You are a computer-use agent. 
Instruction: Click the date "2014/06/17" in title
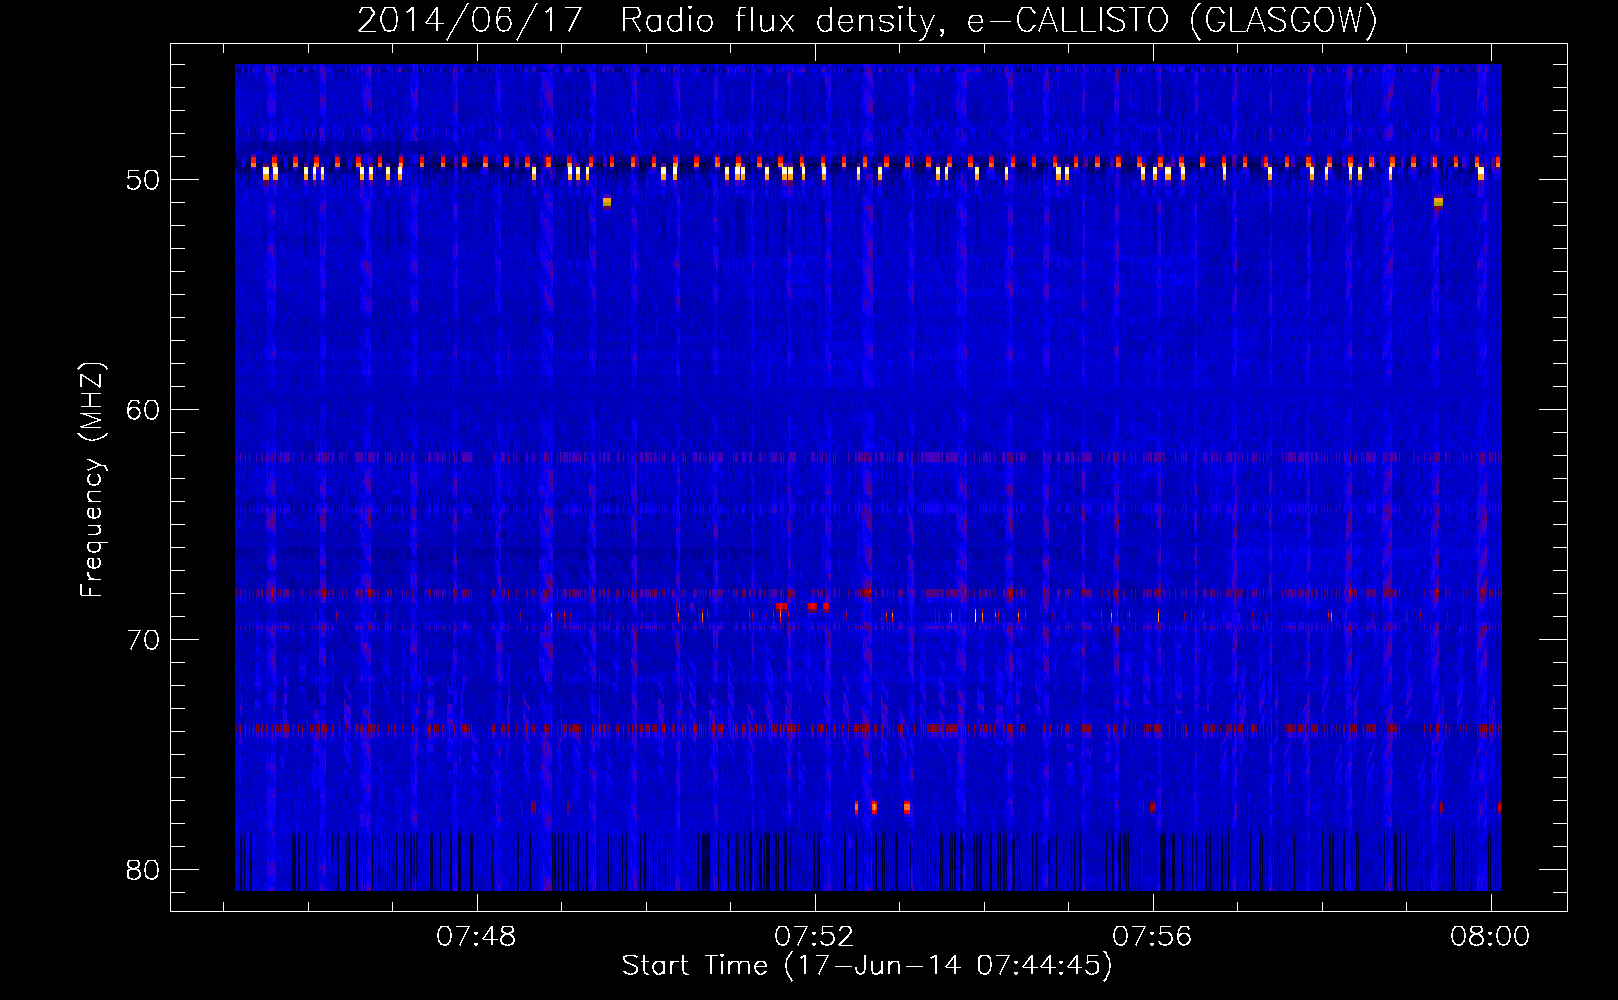(470, 21)
